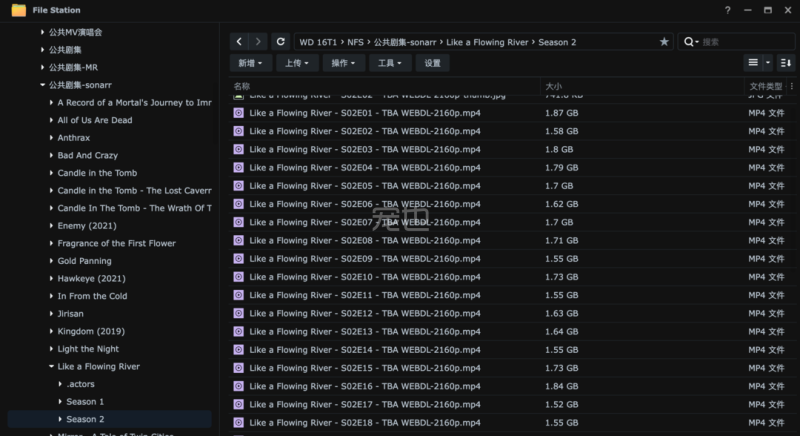The image size is (800, 436).
Task: Click the back navigation arrow
Action: 238,42
